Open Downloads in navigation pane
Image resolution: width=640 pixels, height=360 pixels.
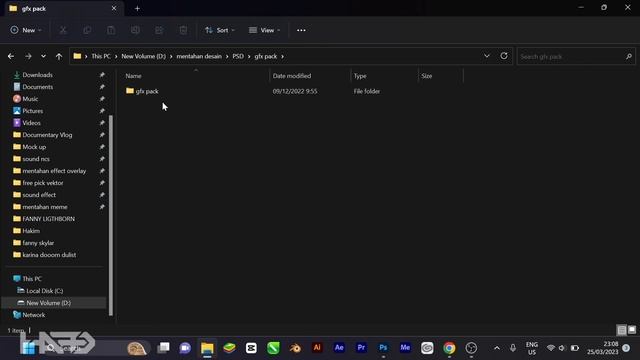(x=38, y=75)
